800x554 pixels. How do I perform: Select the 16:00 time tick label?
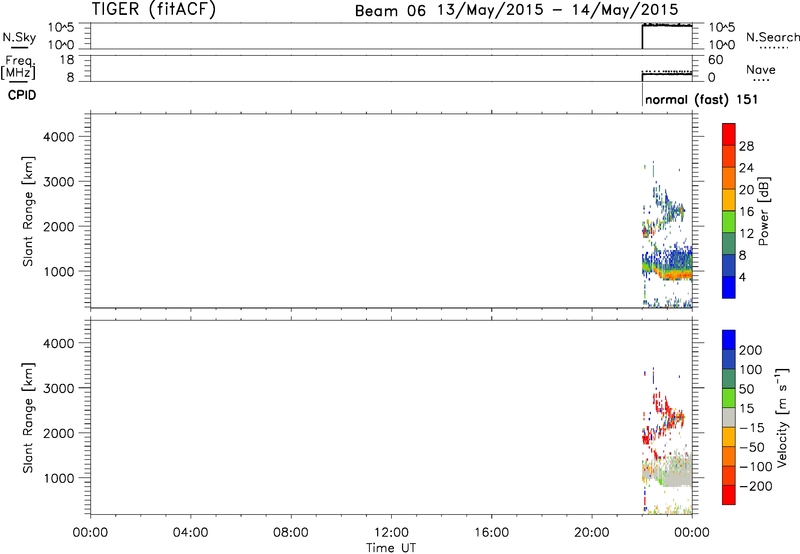[x=491, y=533]
